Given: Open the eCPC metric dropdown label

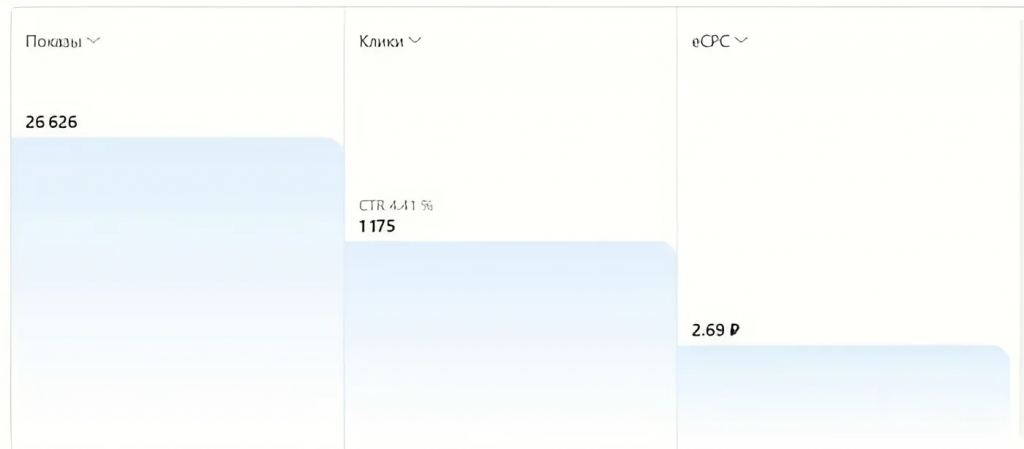Looking at the screenshot, I should pyautogui.click(x=711, y=41).
